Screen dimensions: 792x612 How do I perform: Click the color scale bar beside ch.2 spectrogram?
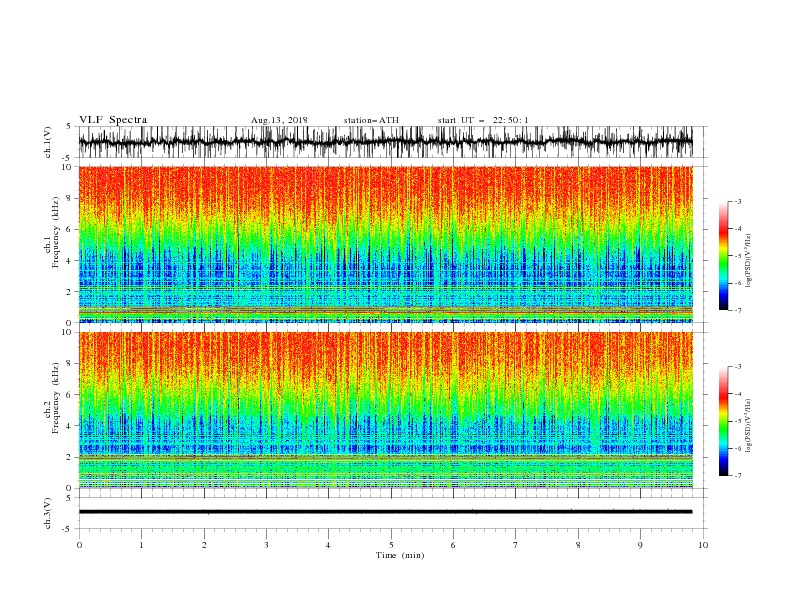[x=723, y=421]
